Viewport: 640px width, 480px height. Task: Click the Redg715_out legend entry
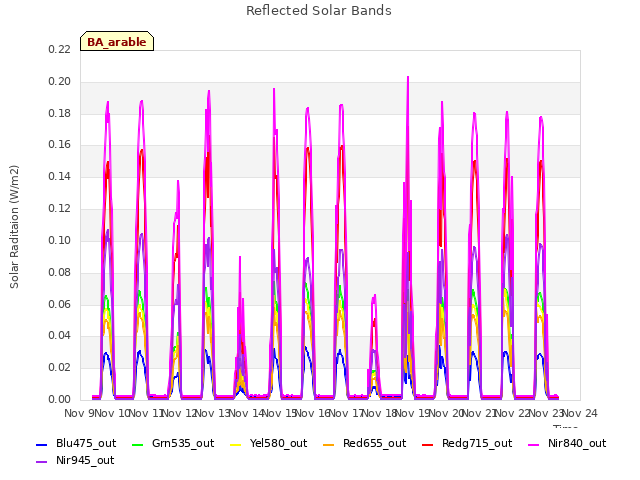coord(467,443)
